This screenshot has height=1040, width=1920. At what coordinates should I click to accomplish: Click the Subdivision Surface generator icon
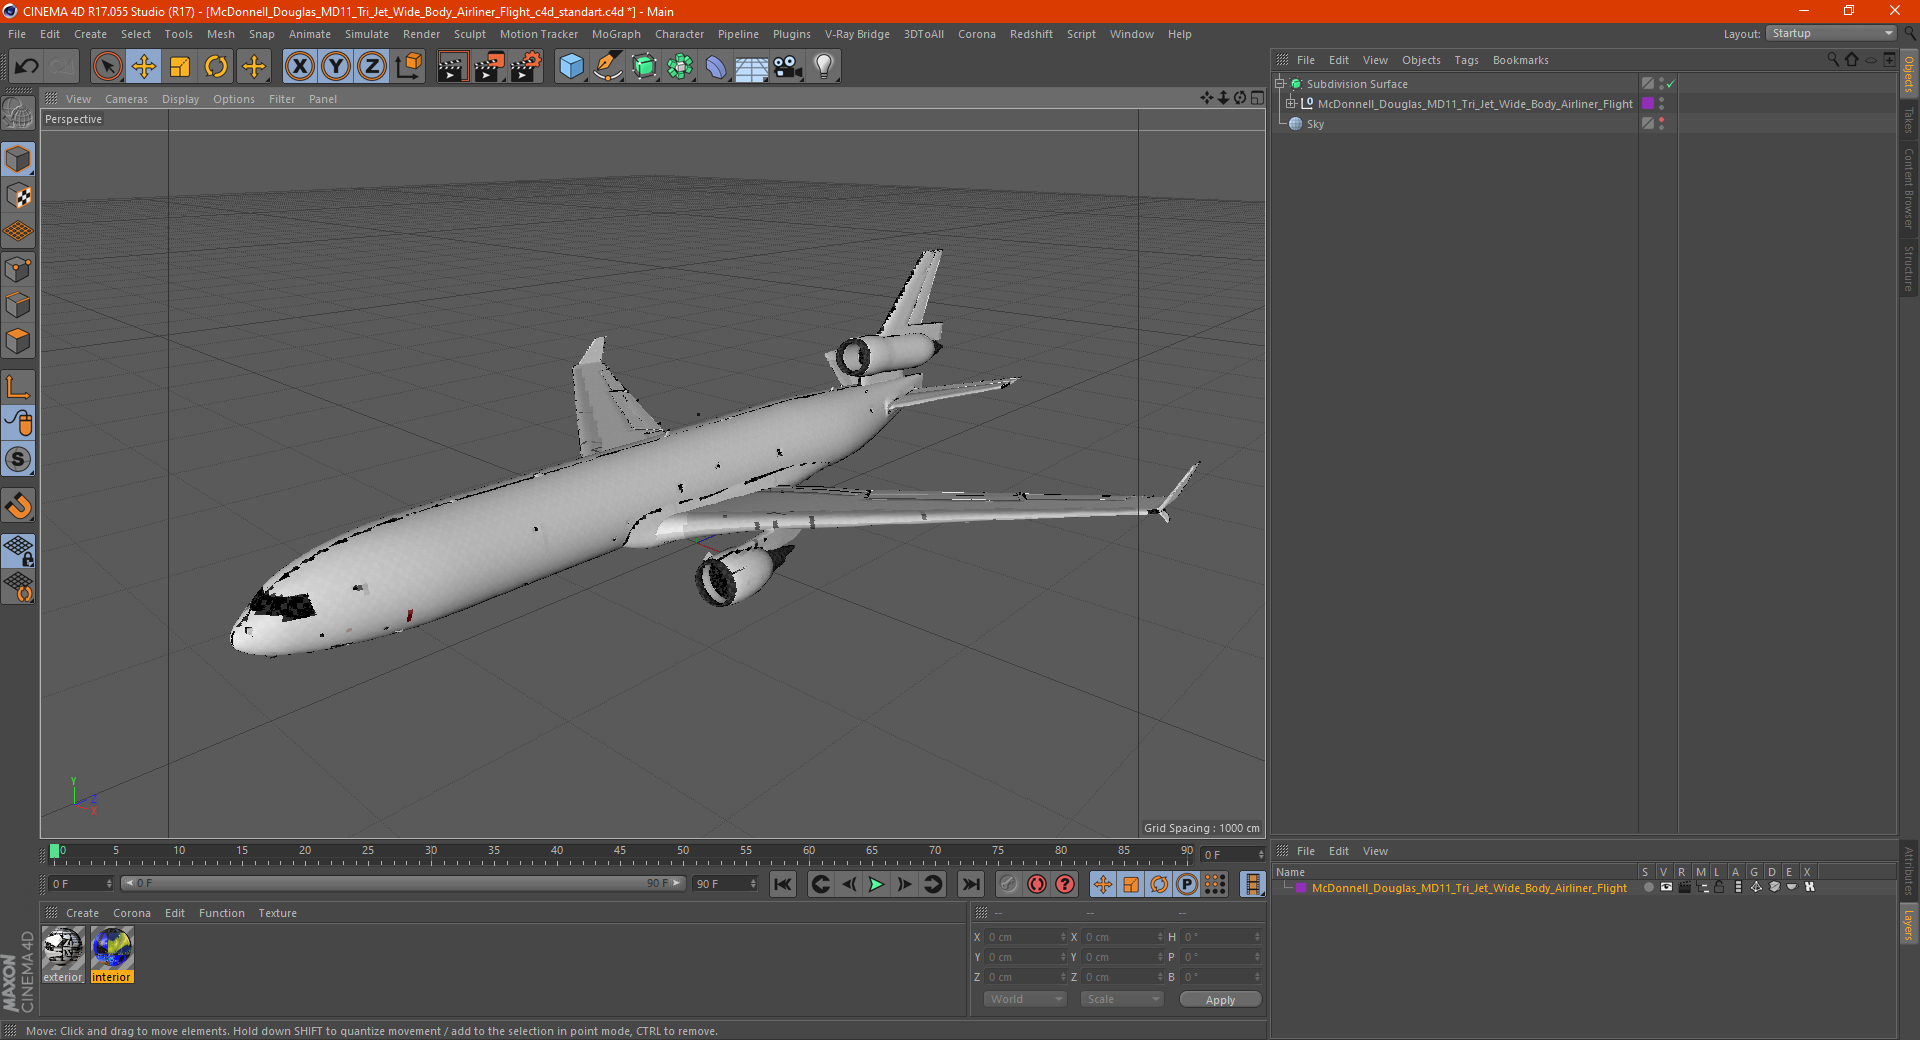click(644, 67)
